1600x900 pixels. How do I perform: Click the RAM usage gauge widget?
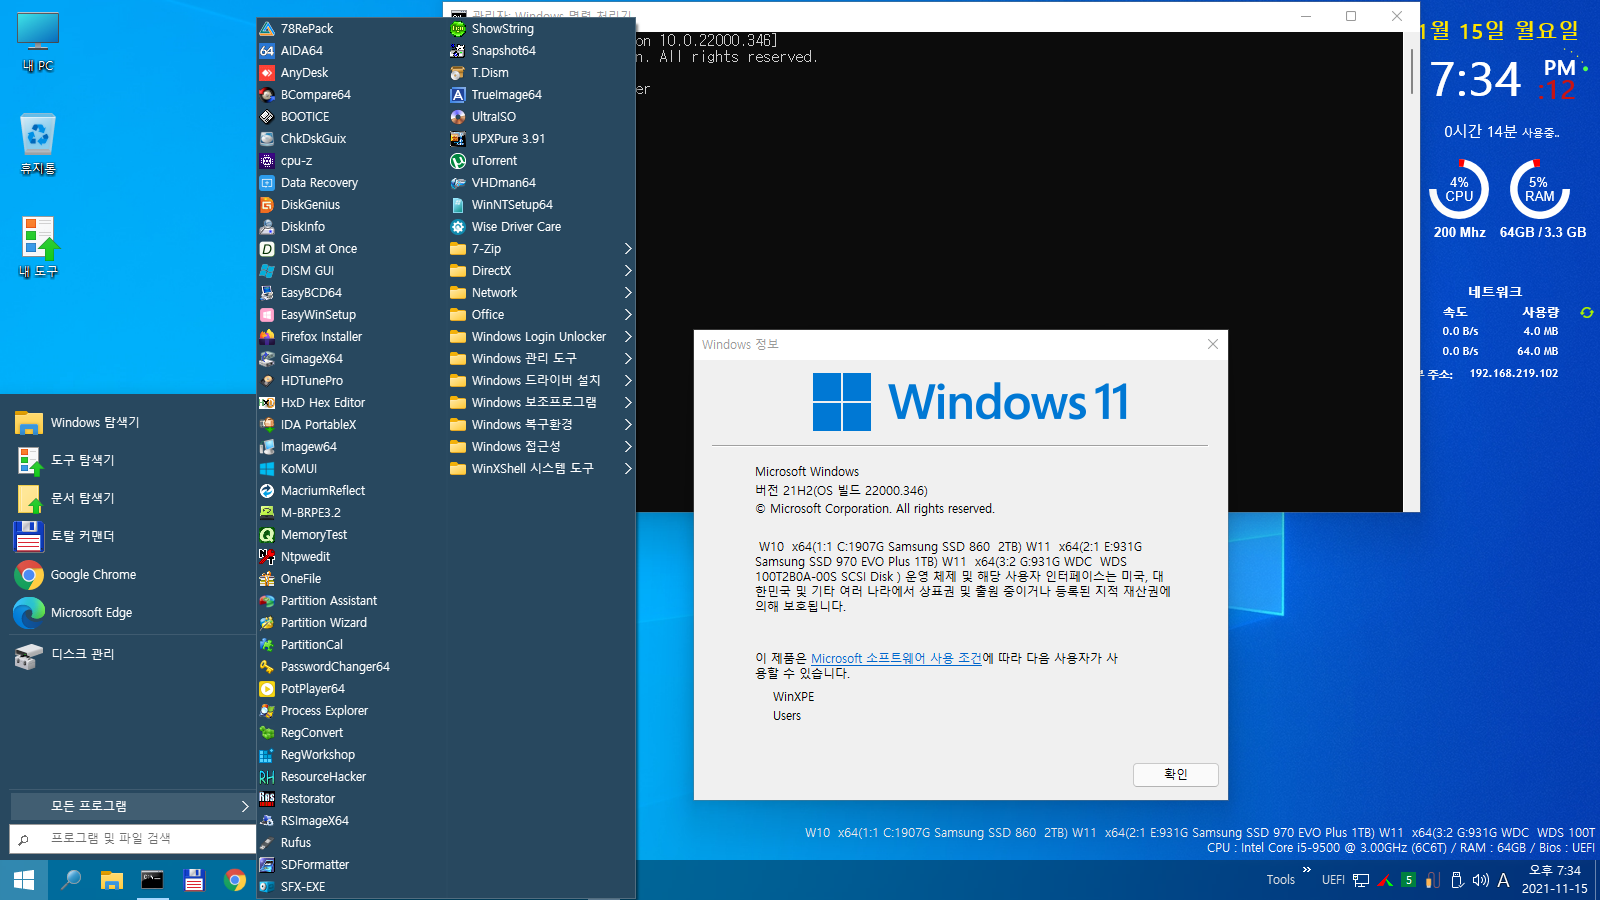pos(1539,190)
